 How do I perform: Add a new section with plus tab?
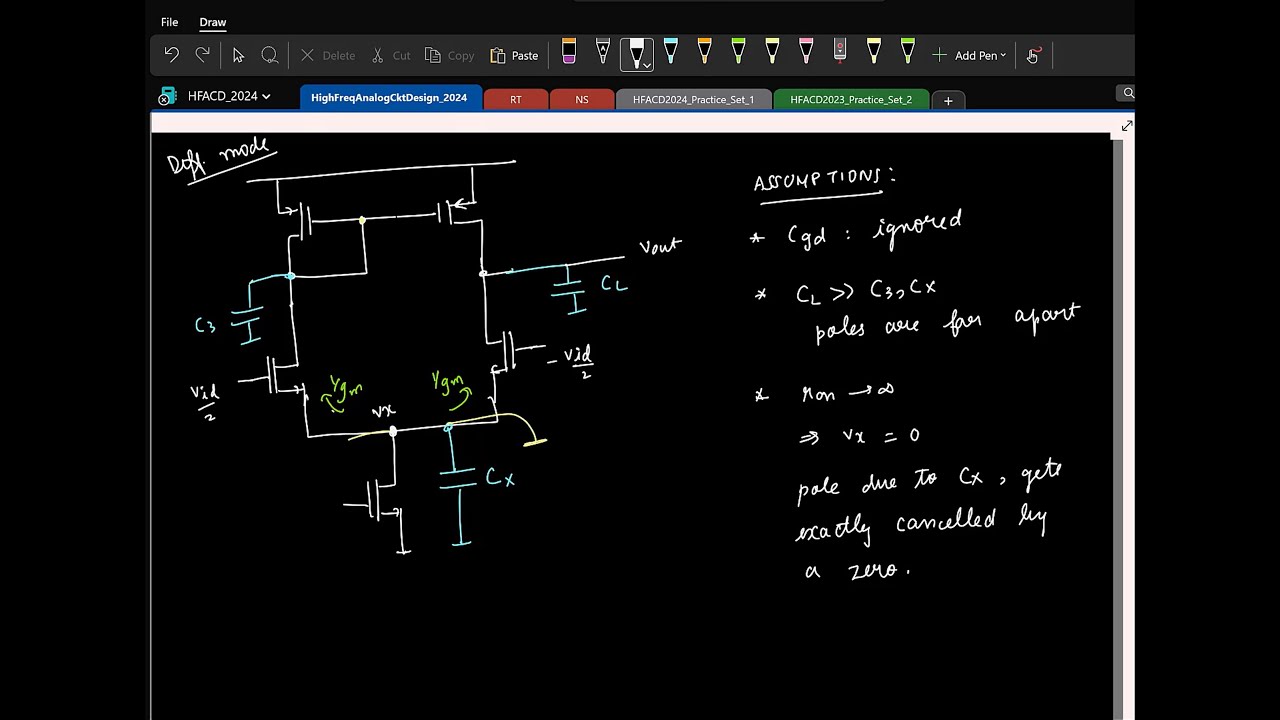(948, 100)
